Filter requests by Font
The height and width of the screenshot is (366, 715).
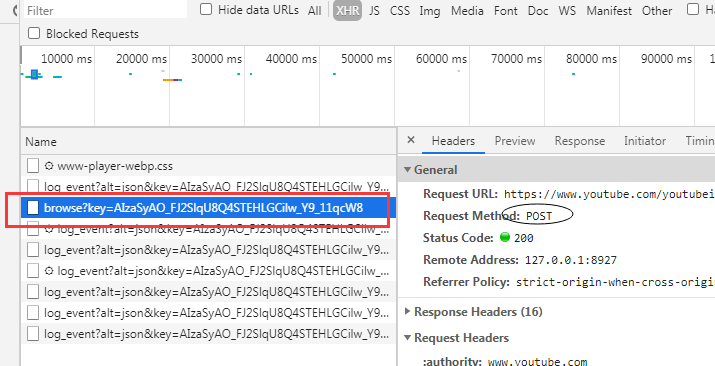(506, 10)
